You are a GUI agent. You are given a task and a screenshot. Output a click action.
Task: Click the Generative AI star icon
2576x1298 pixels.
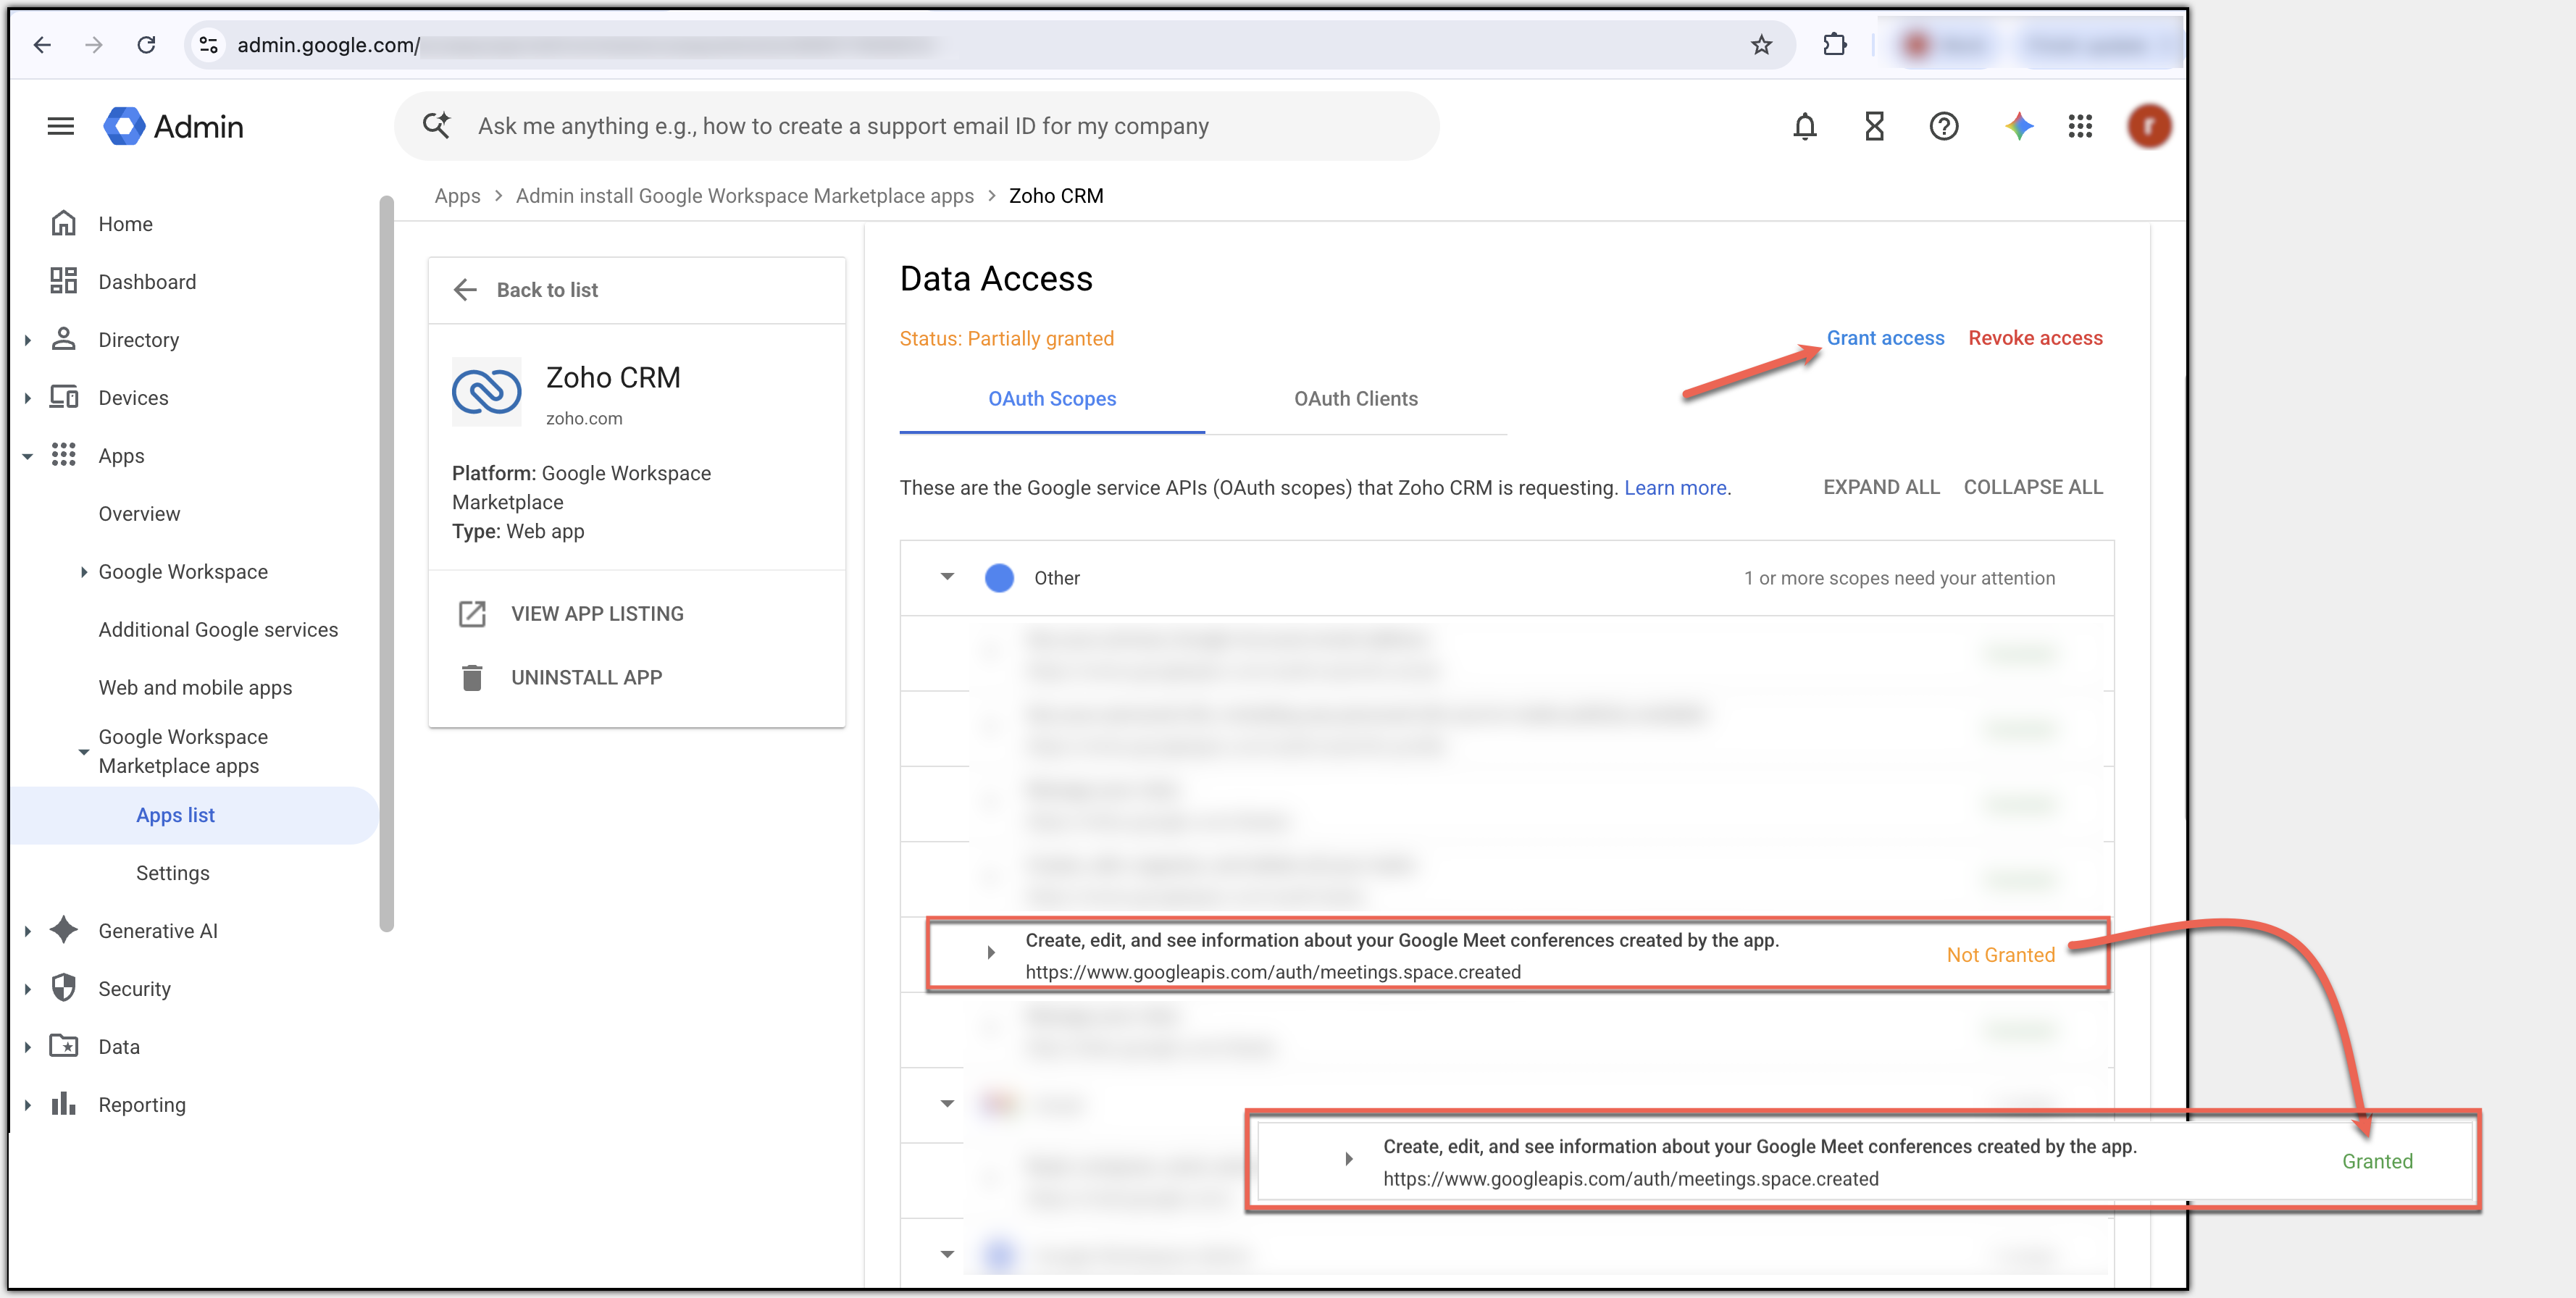(64, 930)
